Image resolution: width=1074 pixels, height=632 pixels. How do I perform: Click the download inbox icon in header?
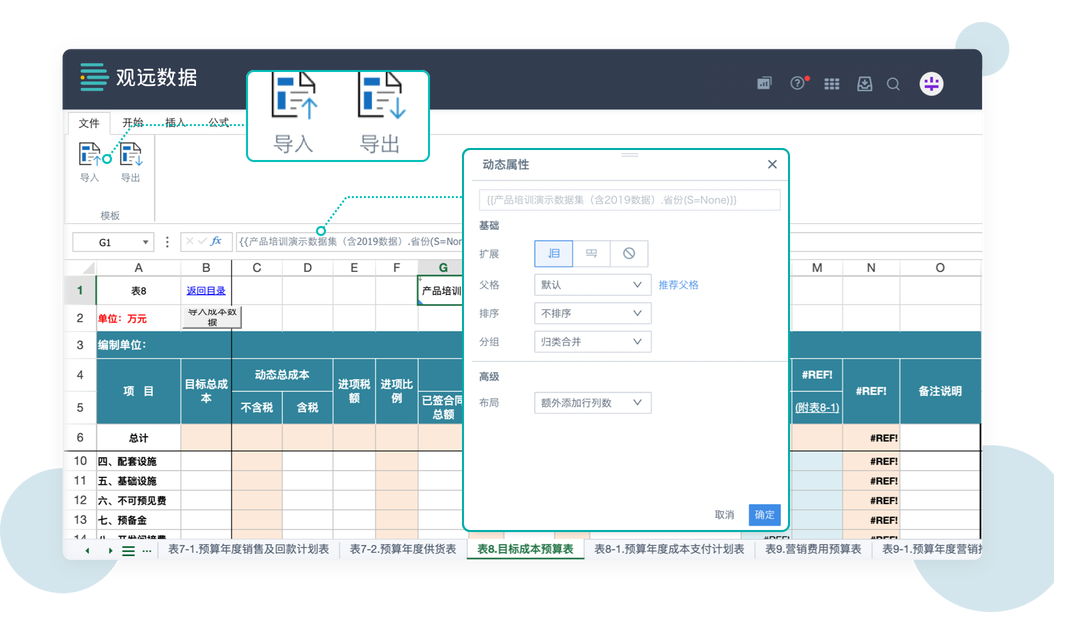[864, 84]
